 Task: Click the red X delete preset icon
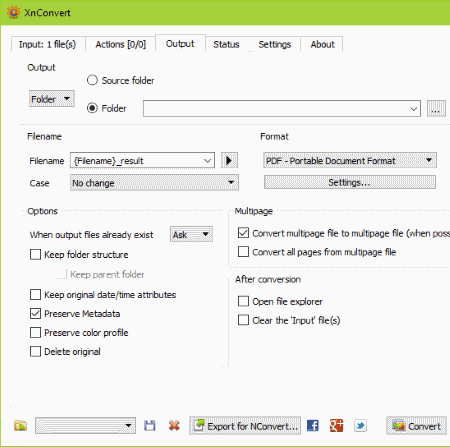[174, 426]
